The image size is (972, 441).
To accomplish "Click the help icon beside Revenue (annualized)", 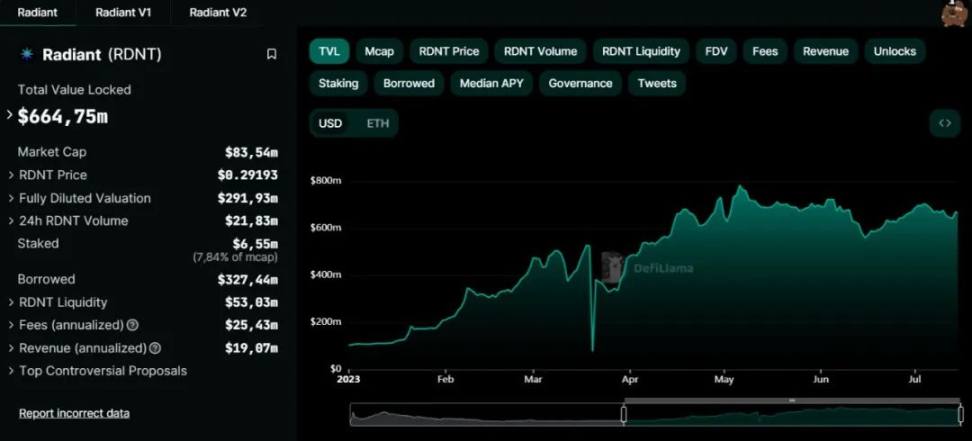I will 156,348.
